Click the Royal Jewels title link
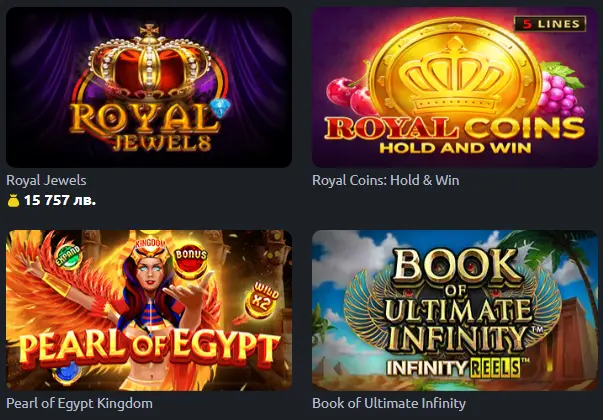Image resolution: width=603 pixels, height=420 pixels. click(x=46, y=180)
